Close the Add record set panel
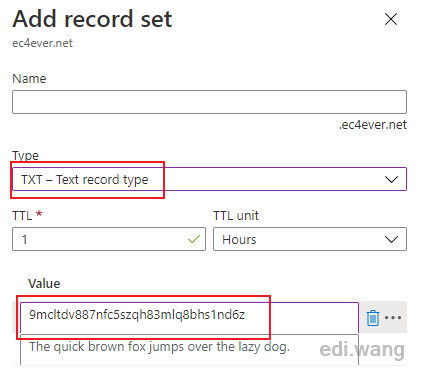 [391, 19]
